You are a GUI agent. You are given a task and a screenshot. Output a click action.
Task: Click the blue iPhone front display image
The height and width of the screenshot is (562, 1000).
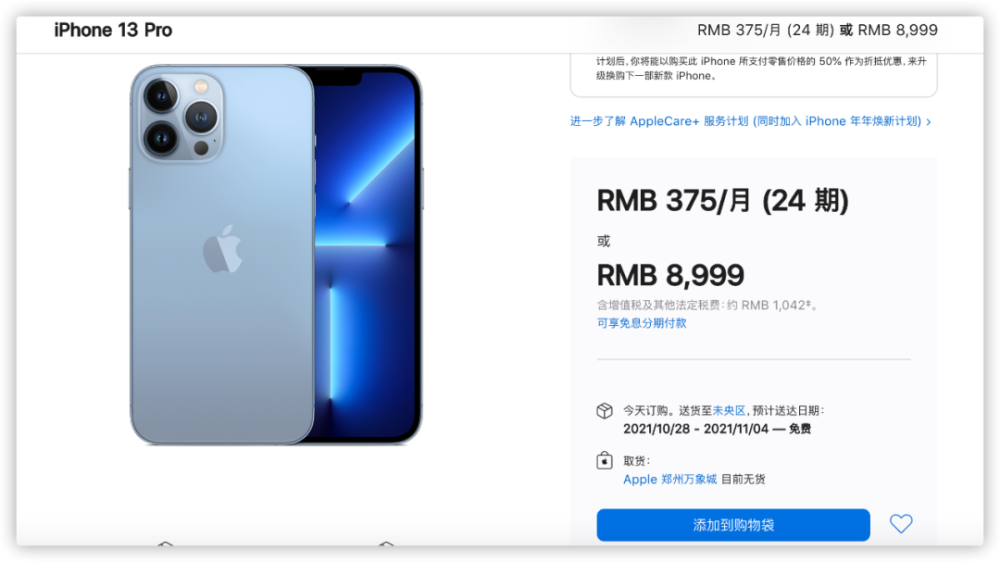coord(367,254)
